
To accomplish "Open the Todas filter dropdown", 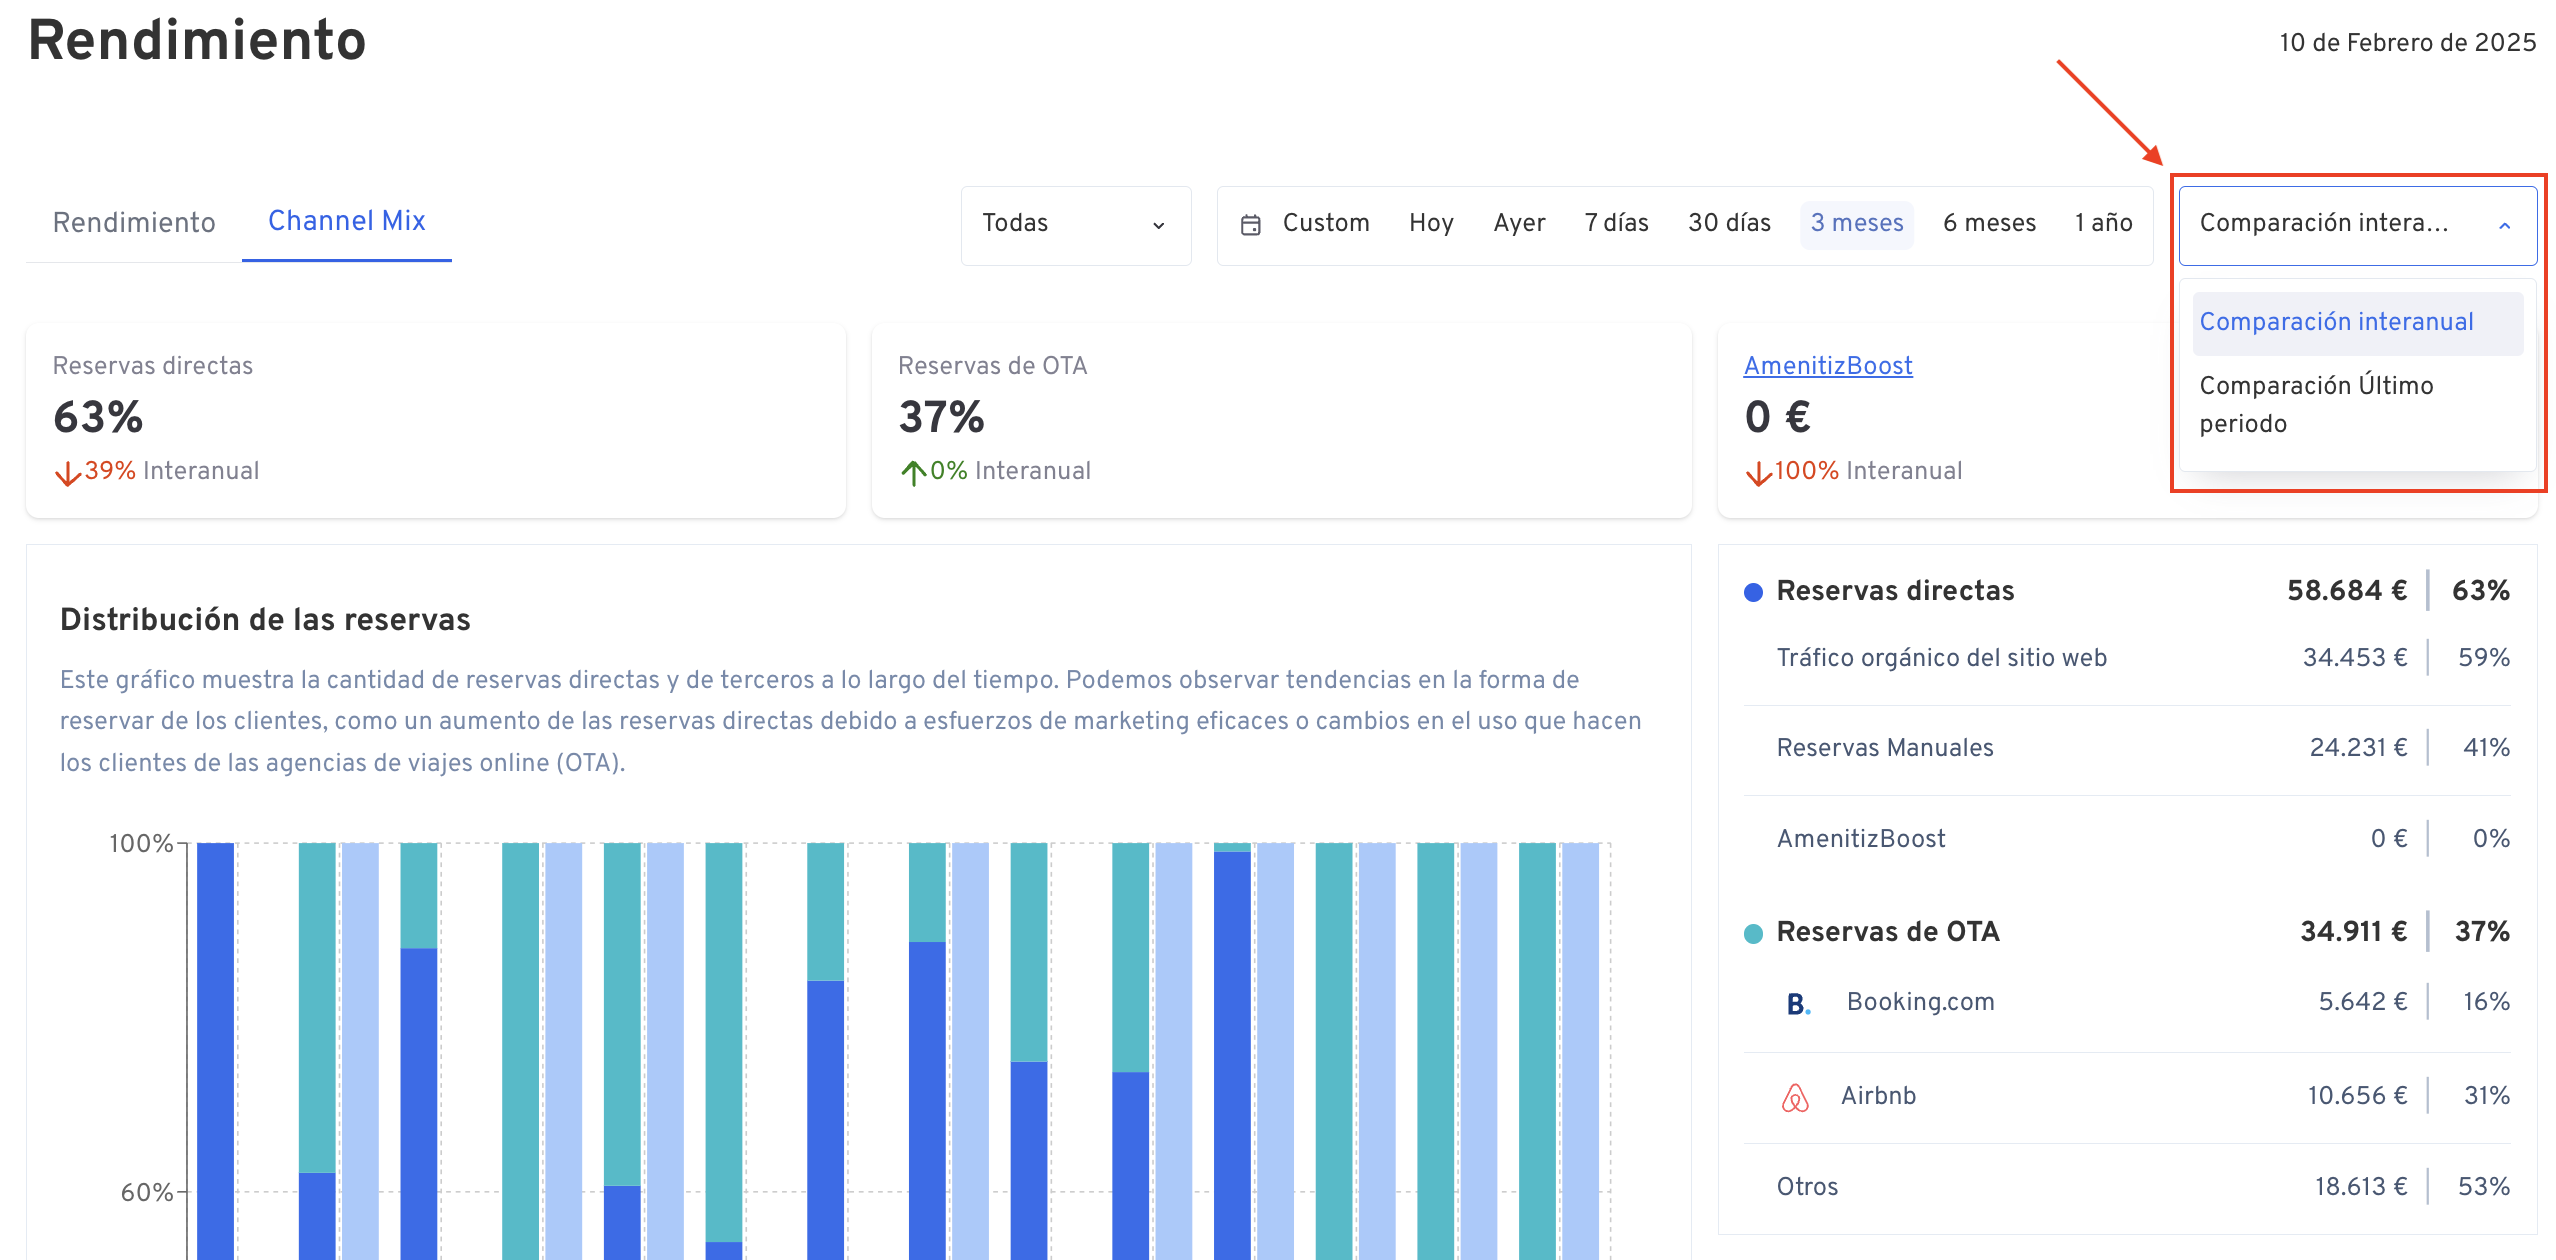I will [x=1076, y=225].
